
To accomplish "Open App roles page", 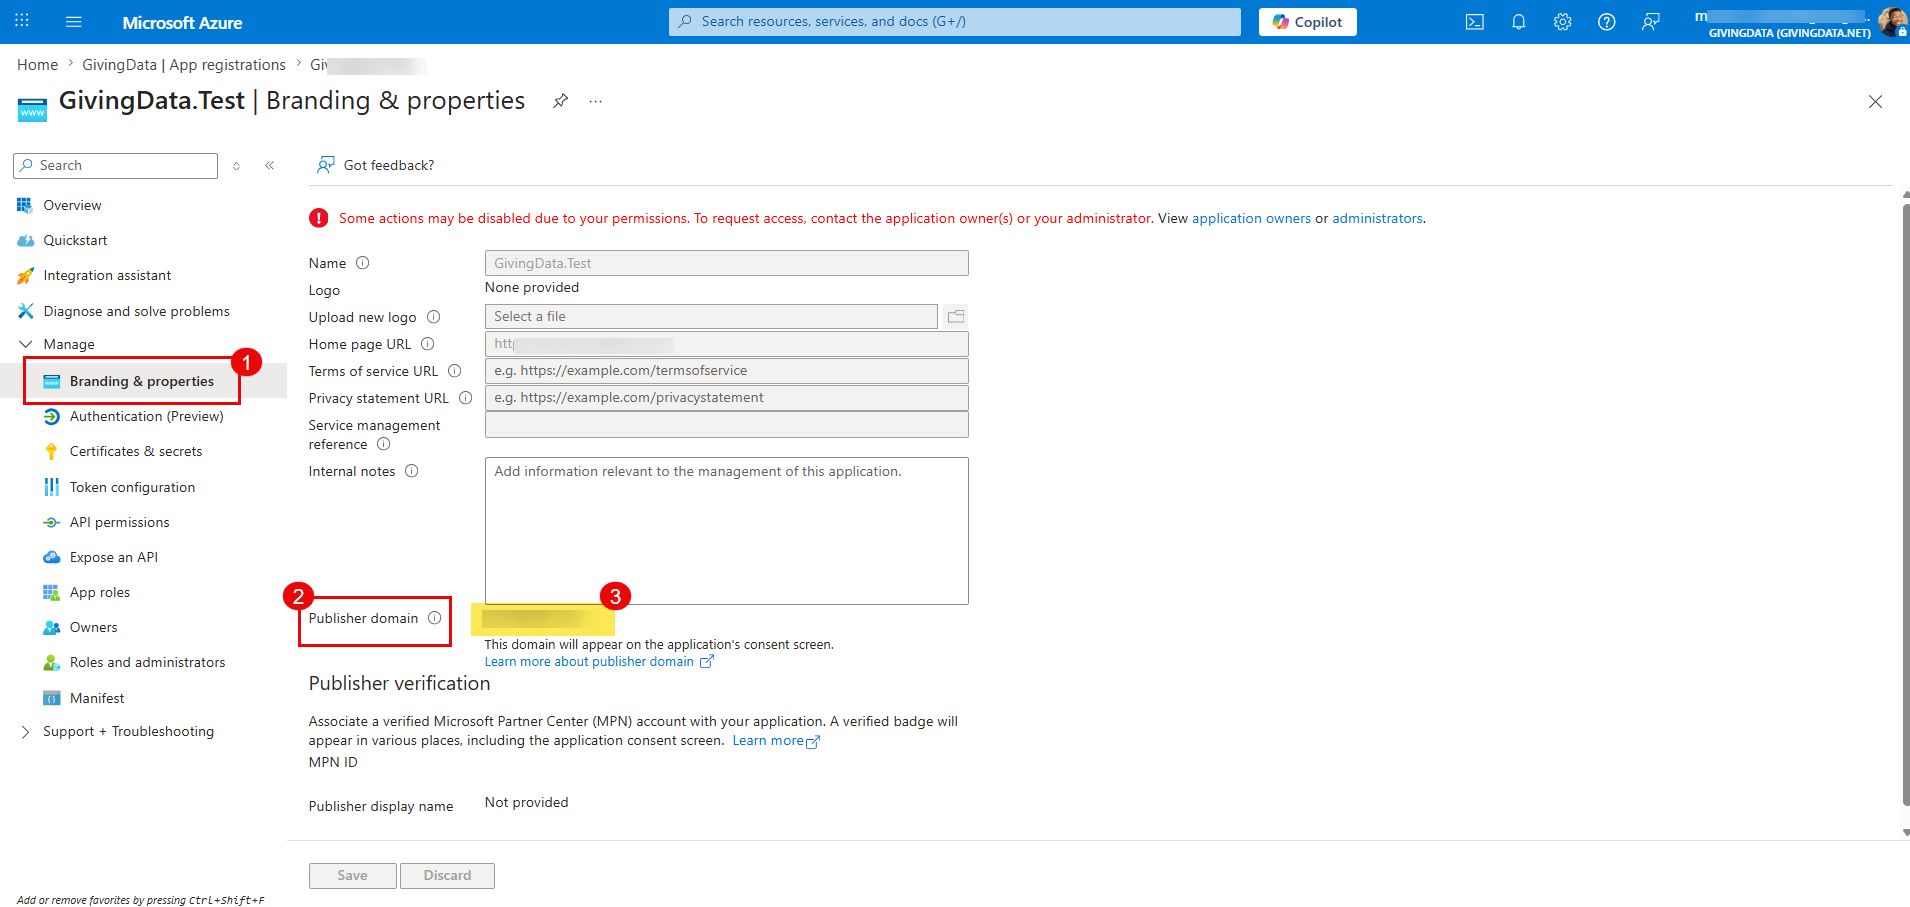I will tap(100, 592).
